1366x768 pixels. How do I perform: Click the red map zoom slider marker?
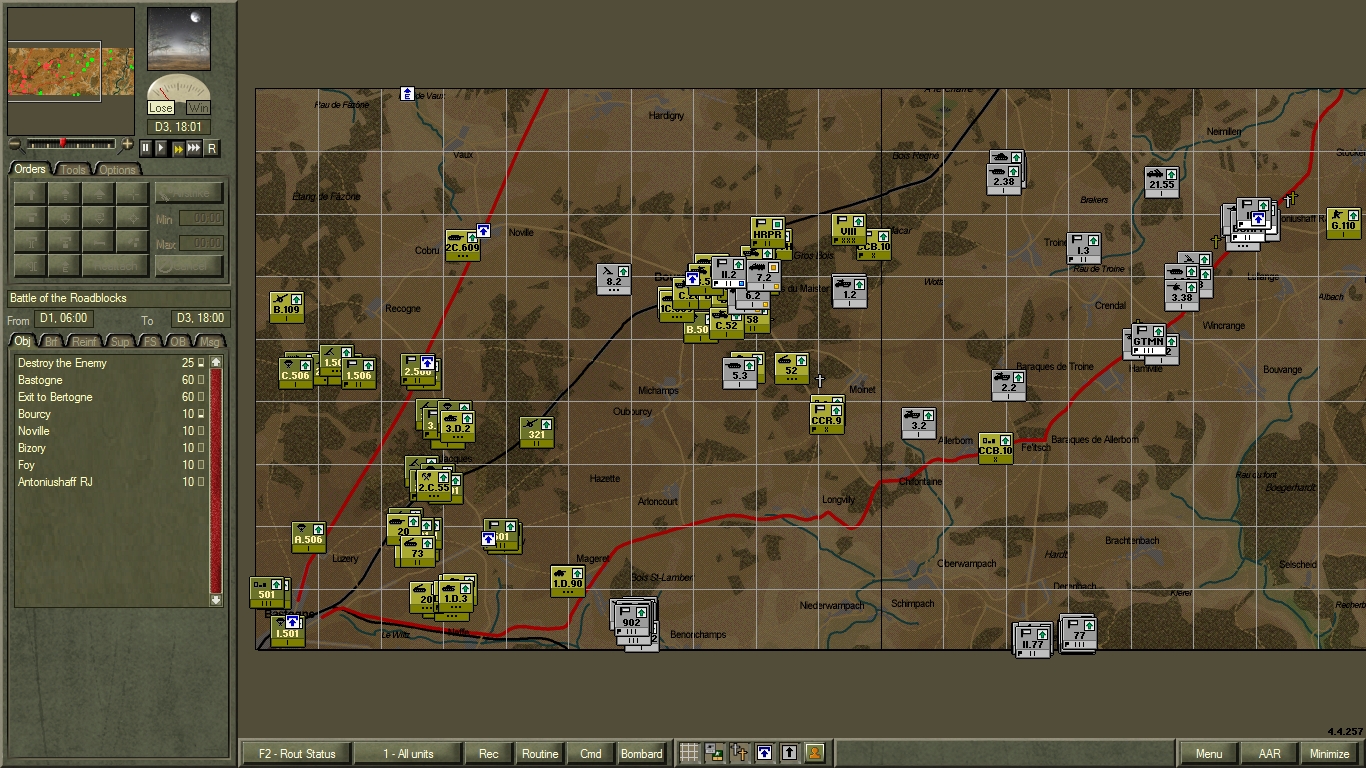point(62,144)
